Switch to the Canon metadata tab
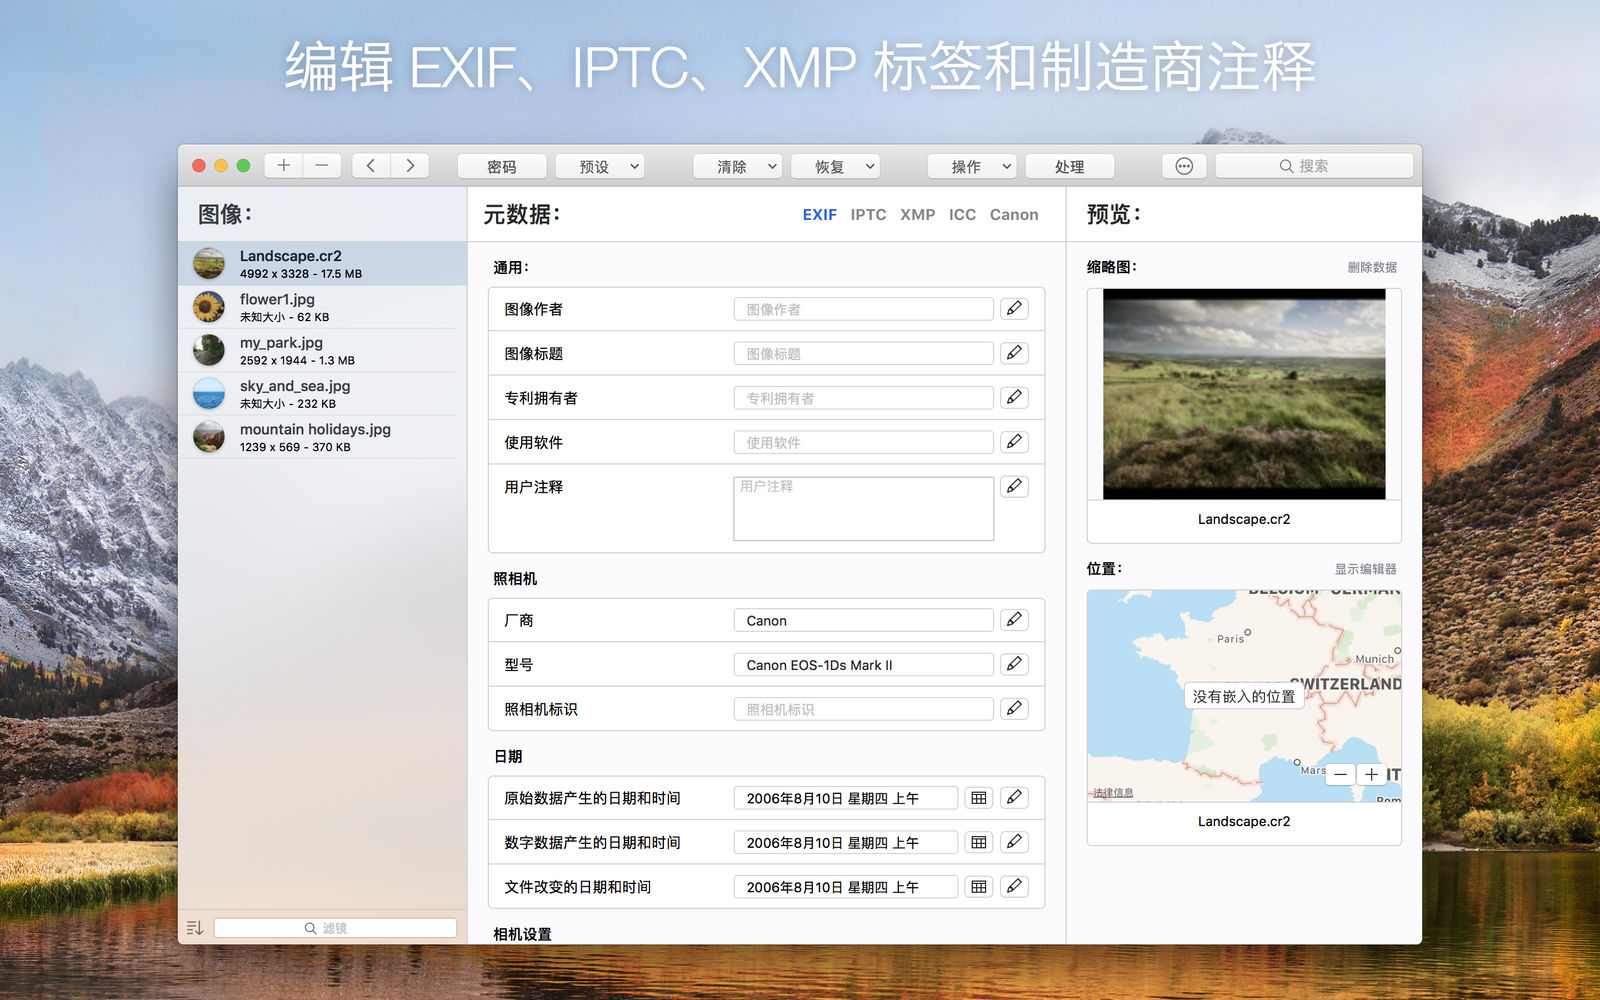1600x1000 pixels. pos(1014,215)
